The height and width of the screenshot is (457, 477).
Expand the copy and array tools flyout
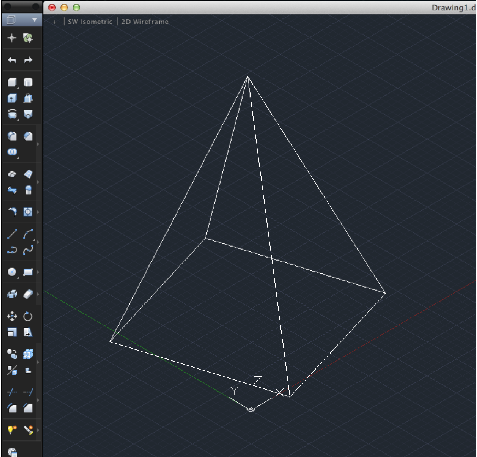(38, 362)
